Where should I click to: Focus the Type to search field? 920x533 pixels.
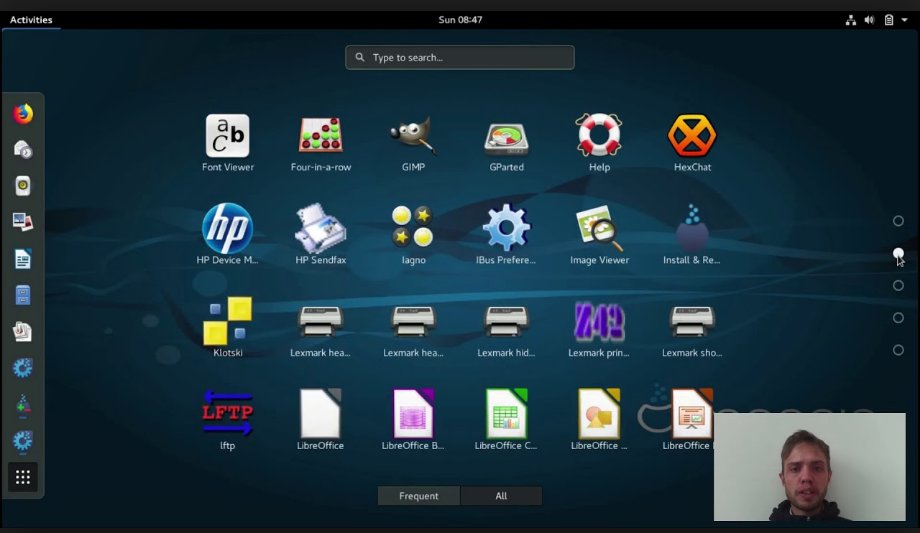click(x=459, y=58)
